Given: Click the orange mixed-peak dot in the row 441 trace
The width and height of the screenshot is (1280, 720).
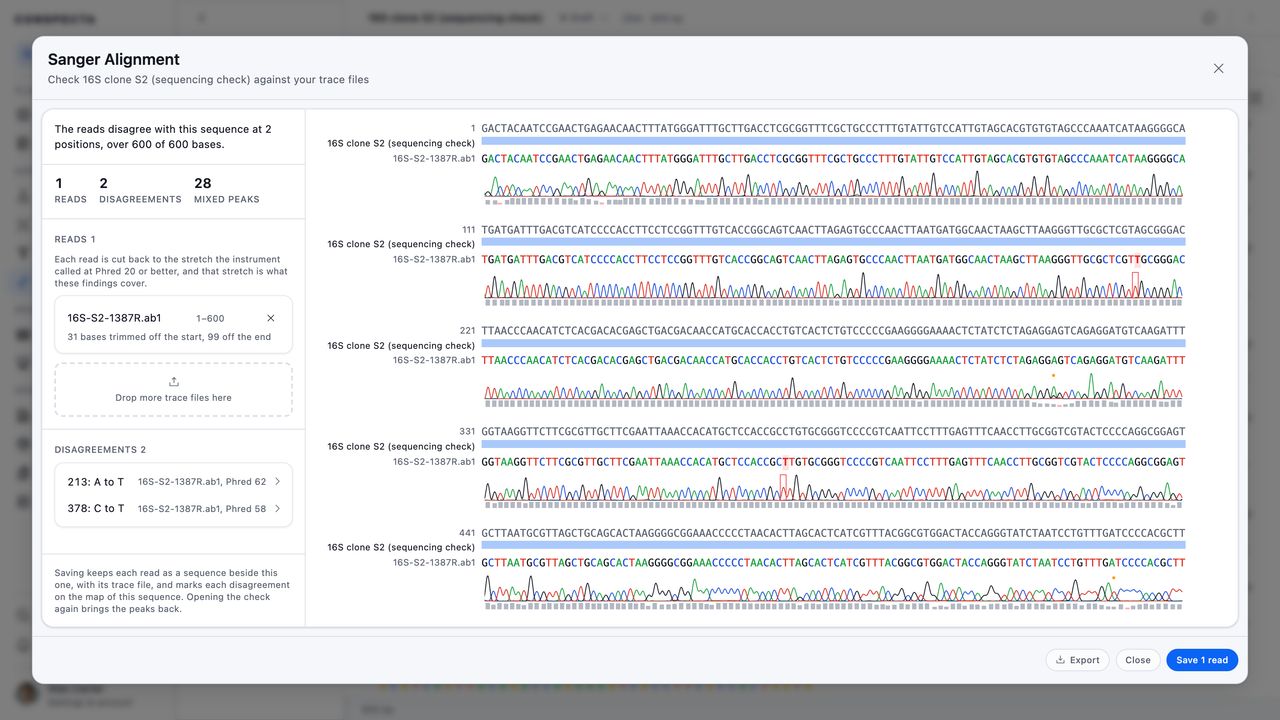Looking at the screenshot, I should coord(1113,577).
